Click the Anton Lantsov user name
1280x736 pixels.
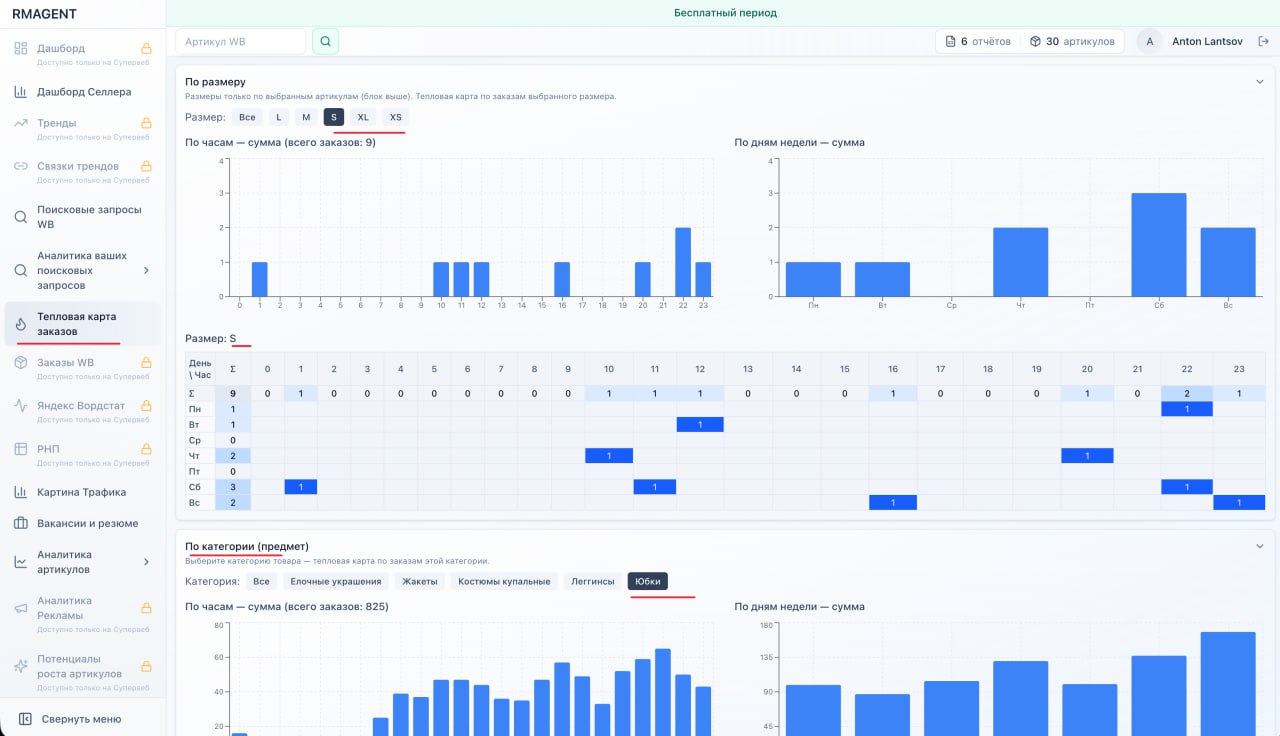tap(1207, 42)
